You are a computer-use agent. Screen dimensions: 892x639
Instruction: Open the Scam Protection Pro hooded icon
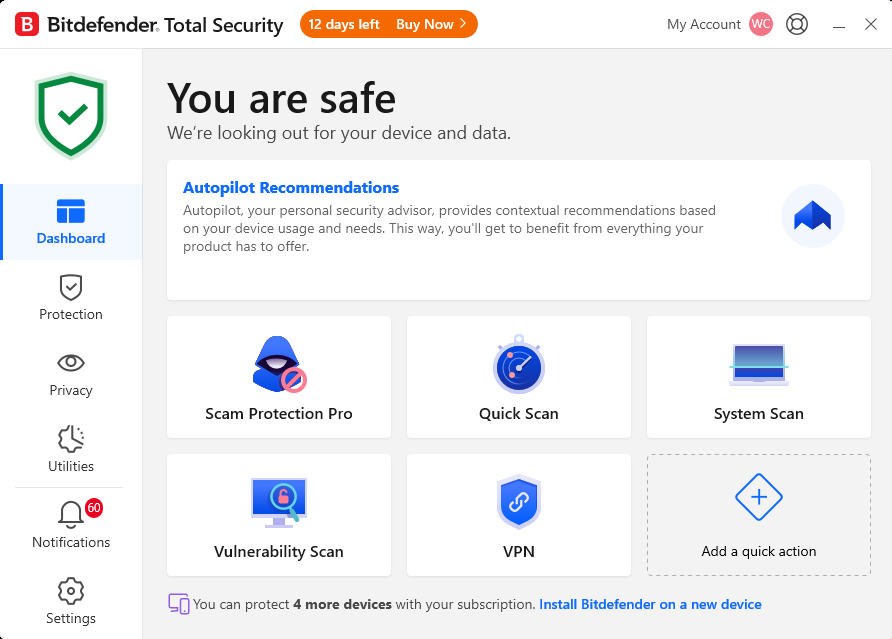(x=279, y=364)
